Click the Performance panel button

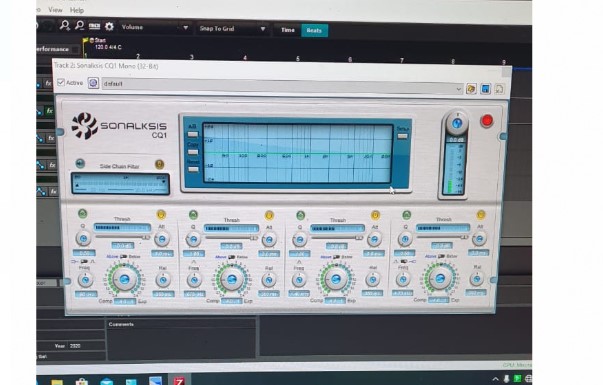[58, 49]
